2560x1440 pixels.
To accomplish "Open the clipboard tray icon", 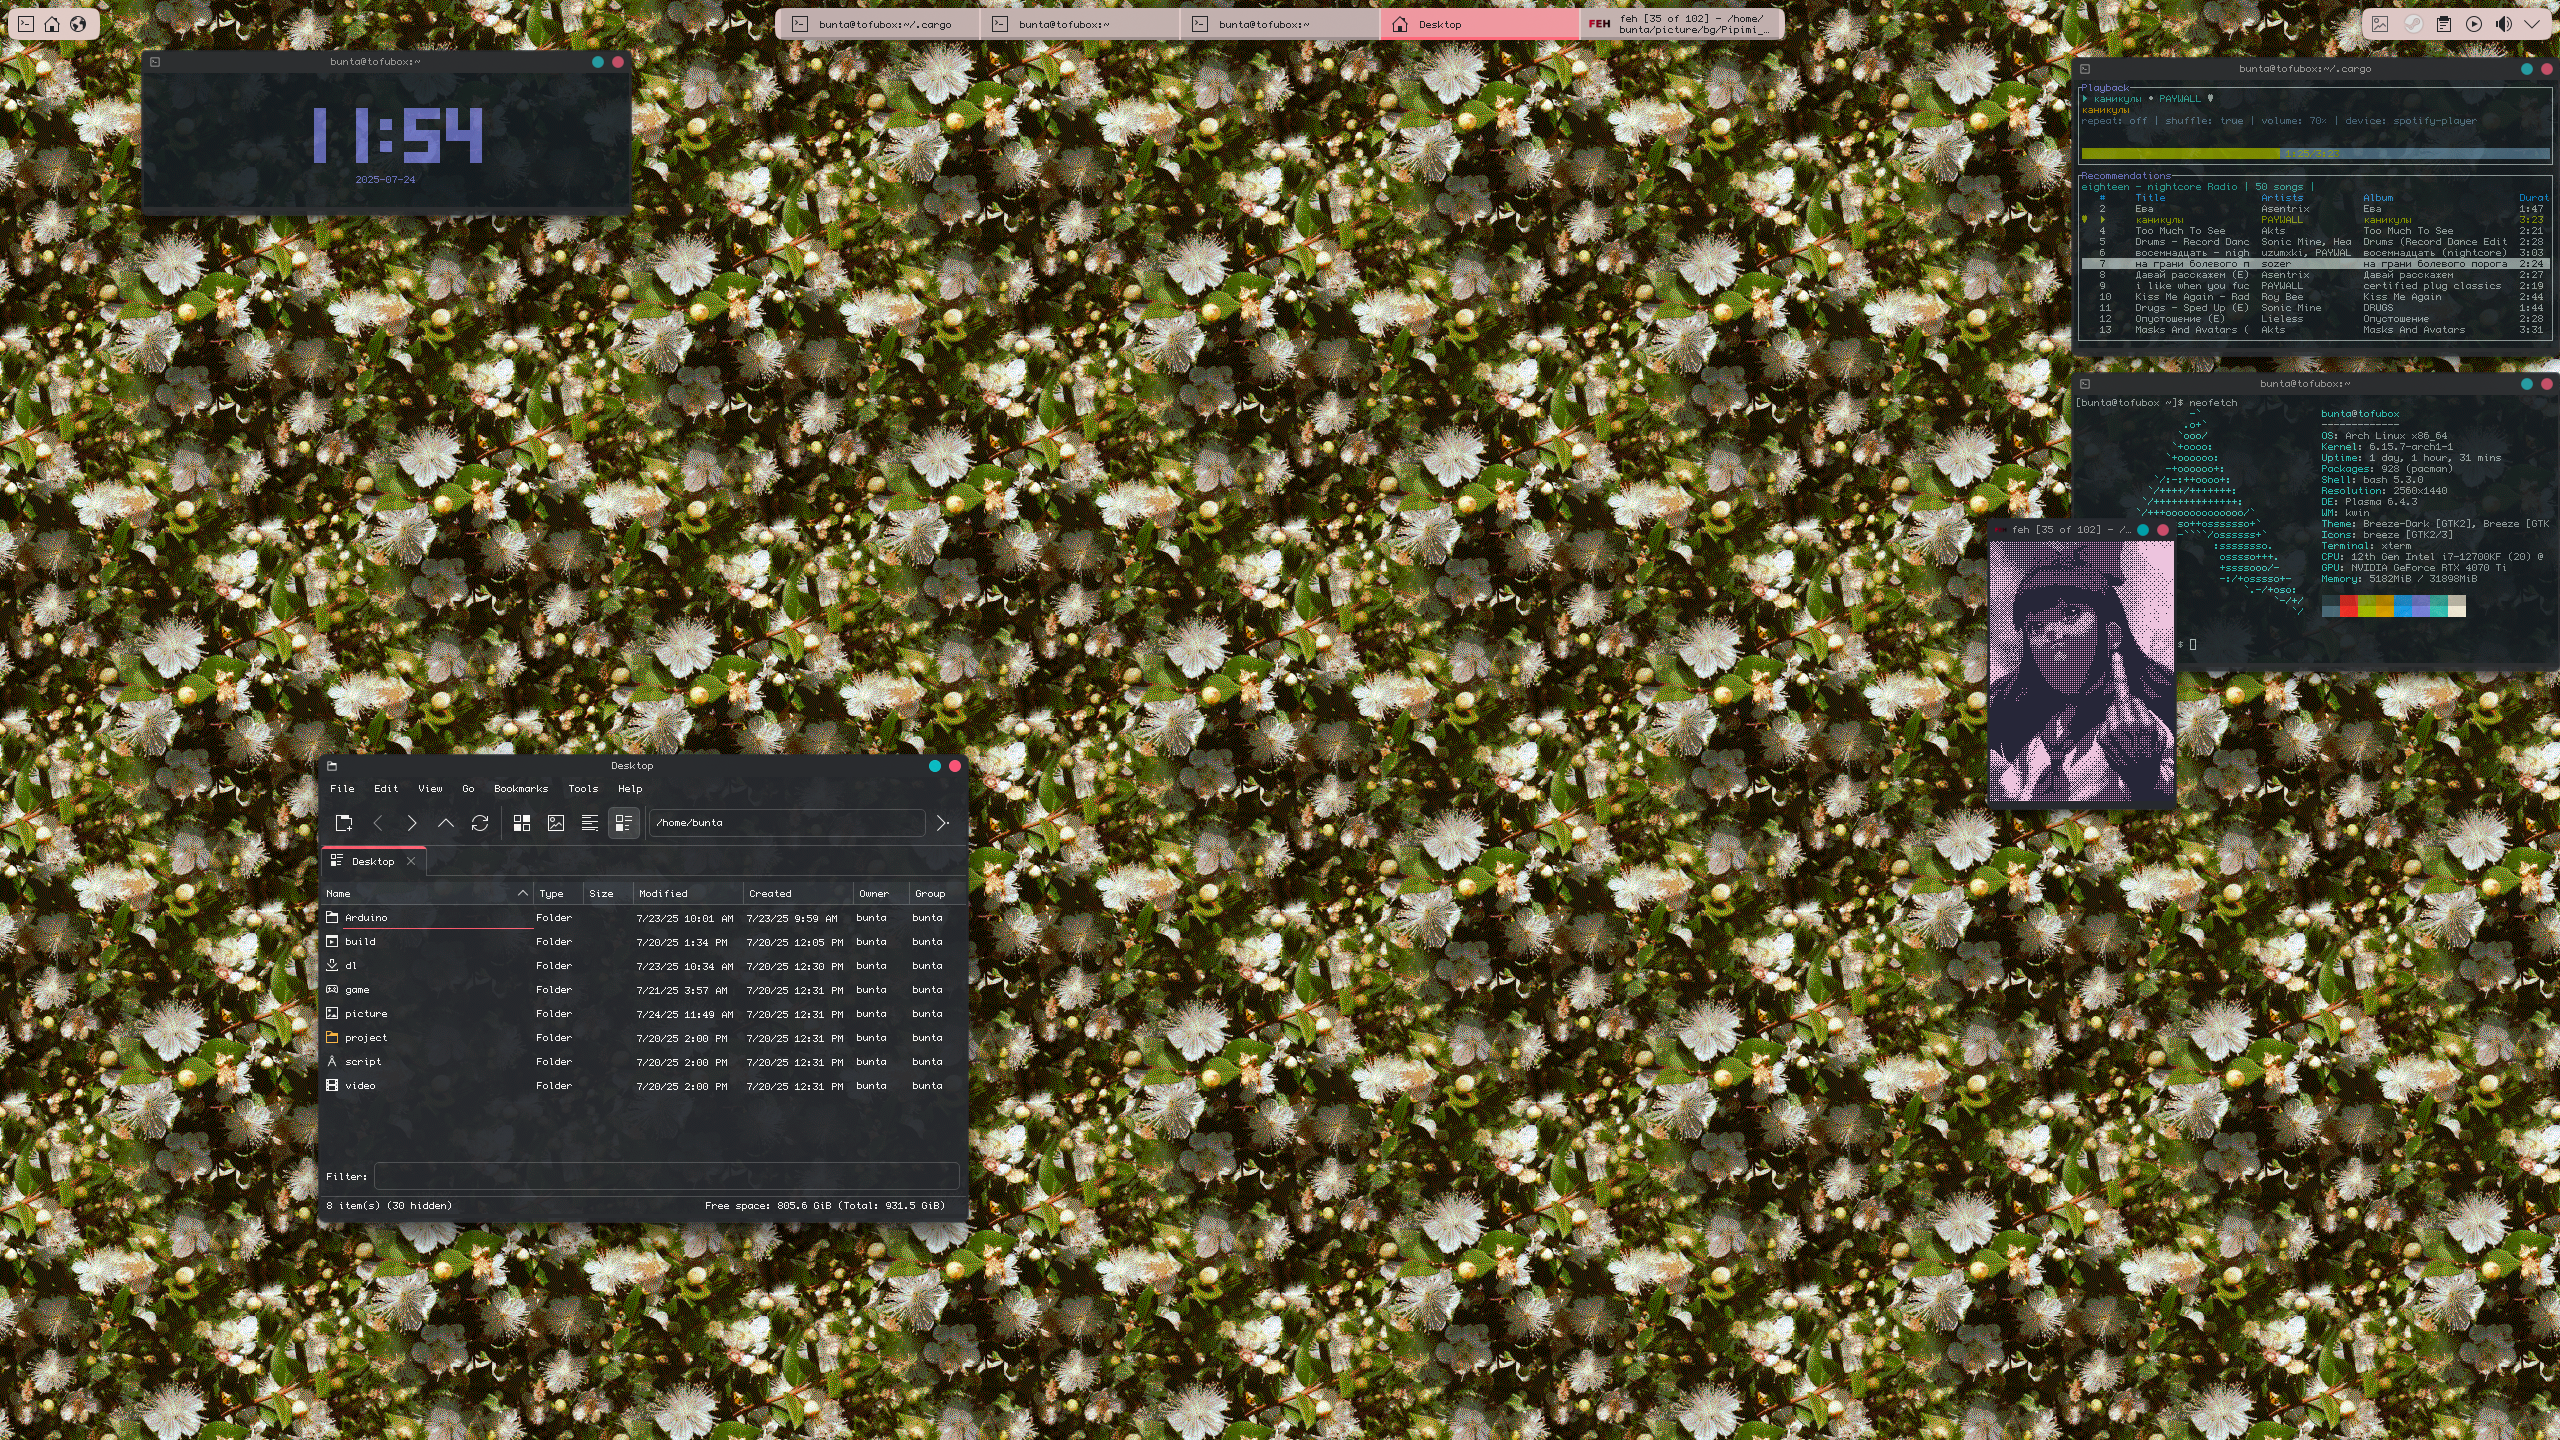I will click(2444, 24).
